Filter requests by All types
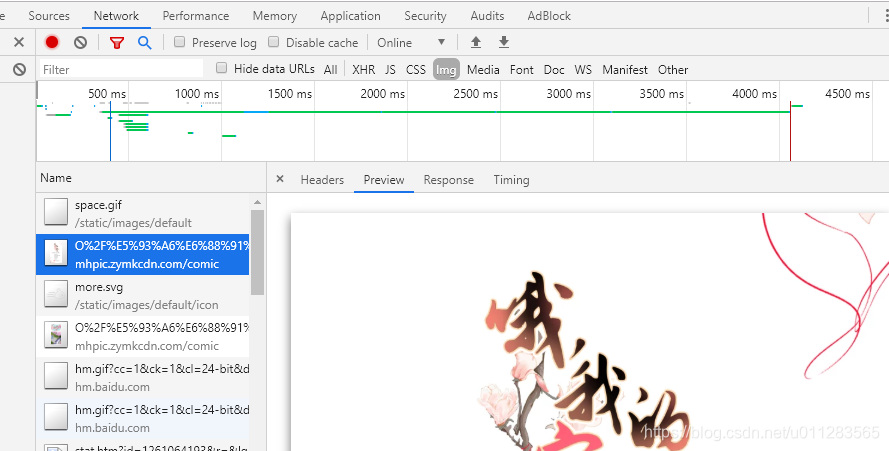This screenshot has height=451, width=889. (331, 70)
